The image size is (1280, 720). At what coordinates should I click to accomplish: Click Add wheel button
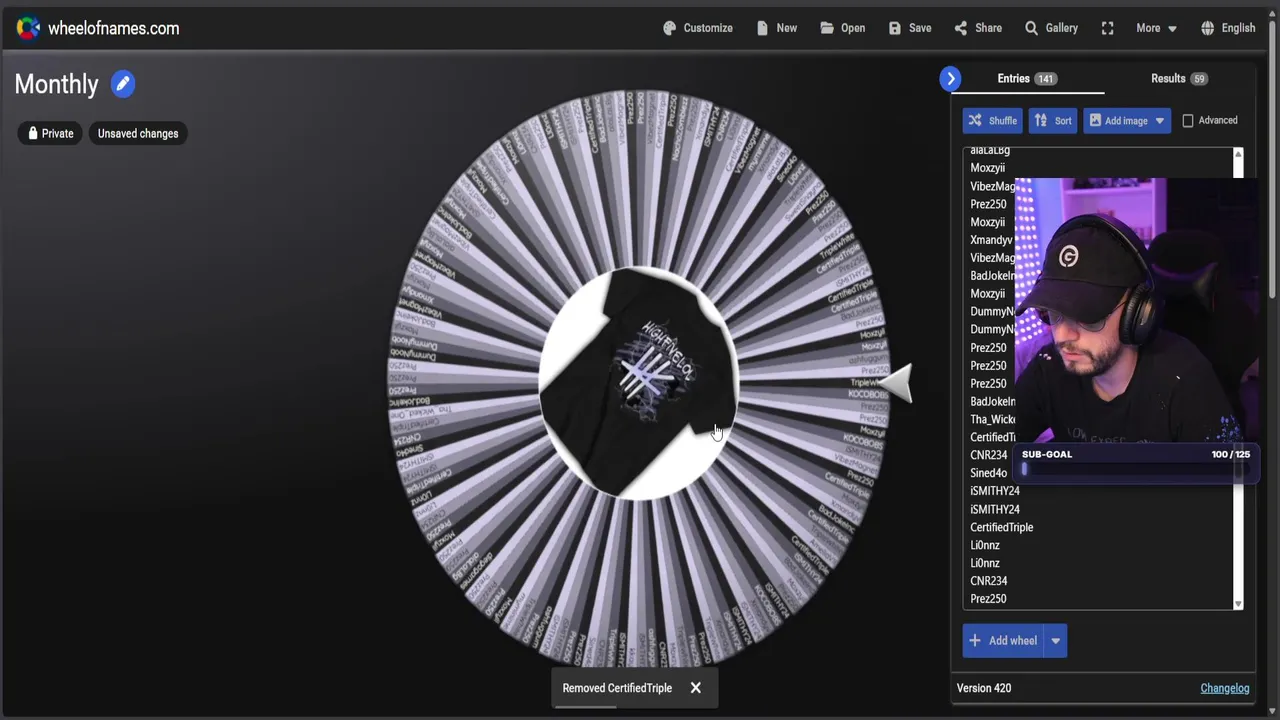click(x=1003, y=641)
